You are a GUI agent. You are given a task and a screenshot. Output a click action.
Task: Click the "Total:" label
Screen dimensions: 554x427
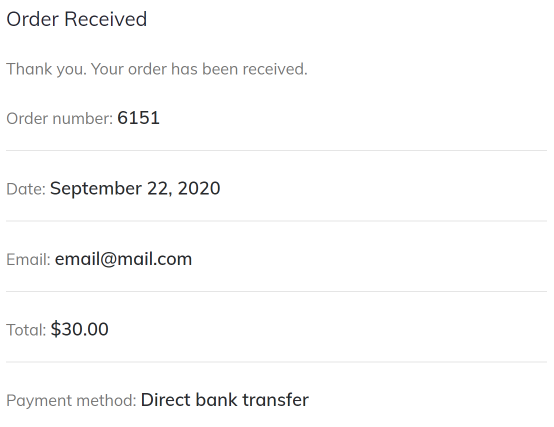[x=26, y=330]
